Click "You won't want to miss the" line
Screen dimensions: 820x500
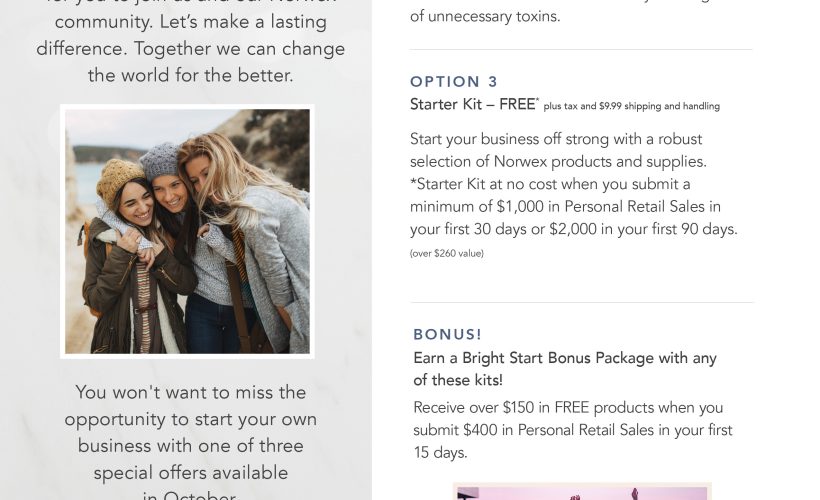(x=190, y=393)
